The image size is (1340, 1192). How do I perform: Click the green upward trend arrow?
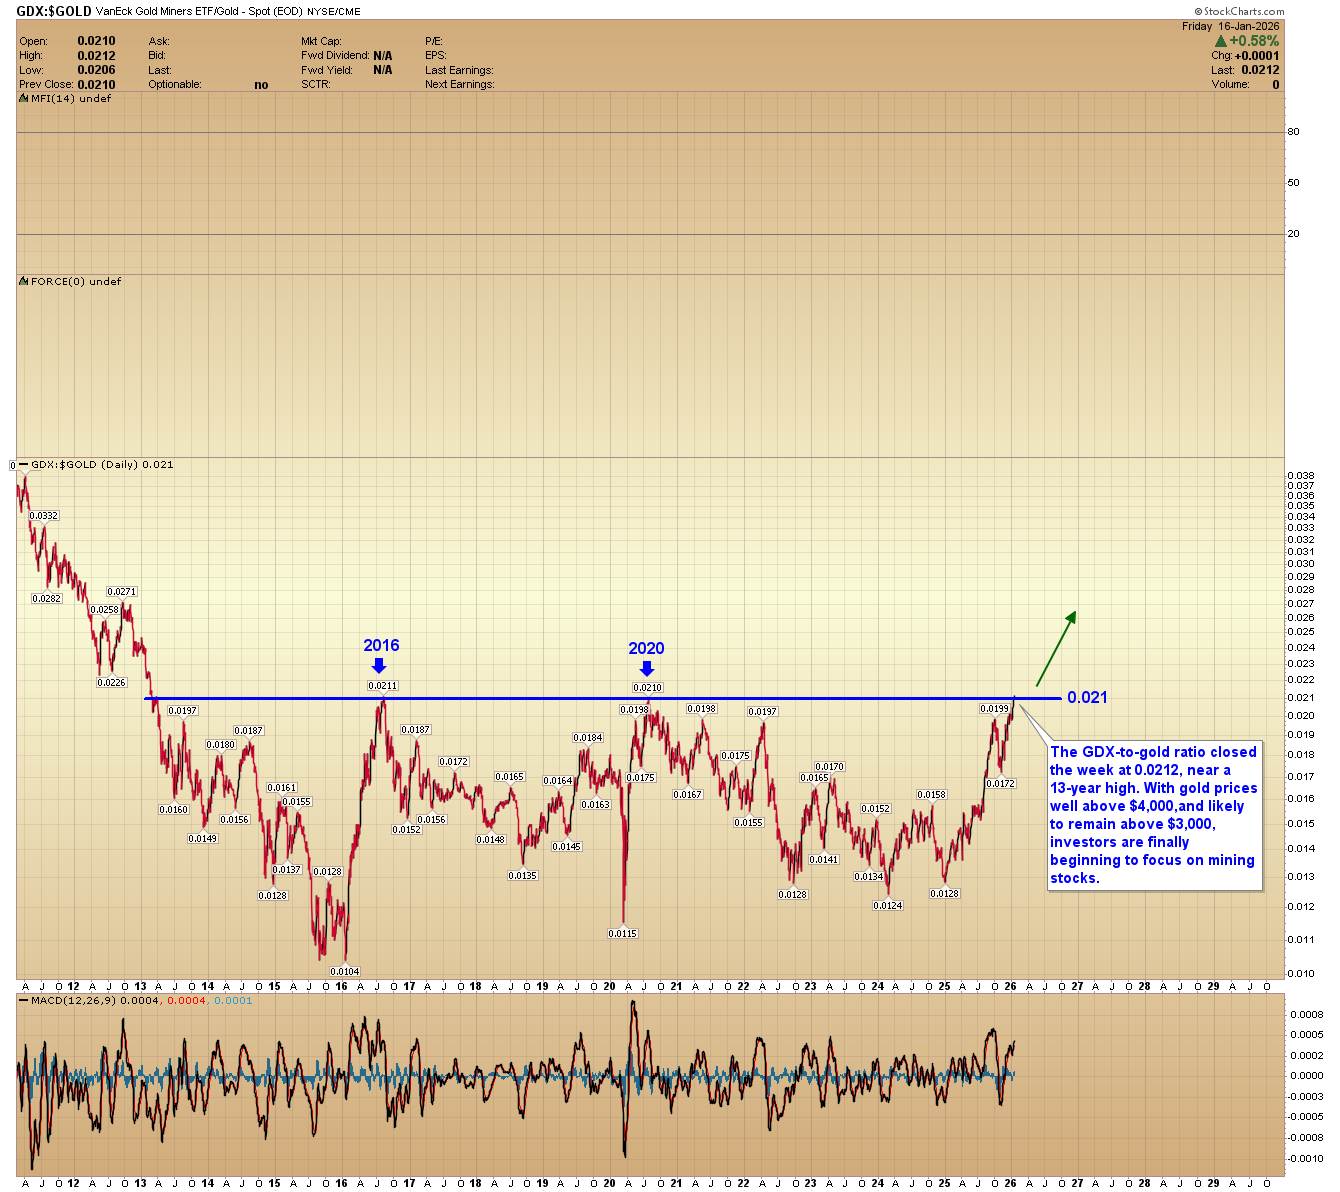[1056, 647]
